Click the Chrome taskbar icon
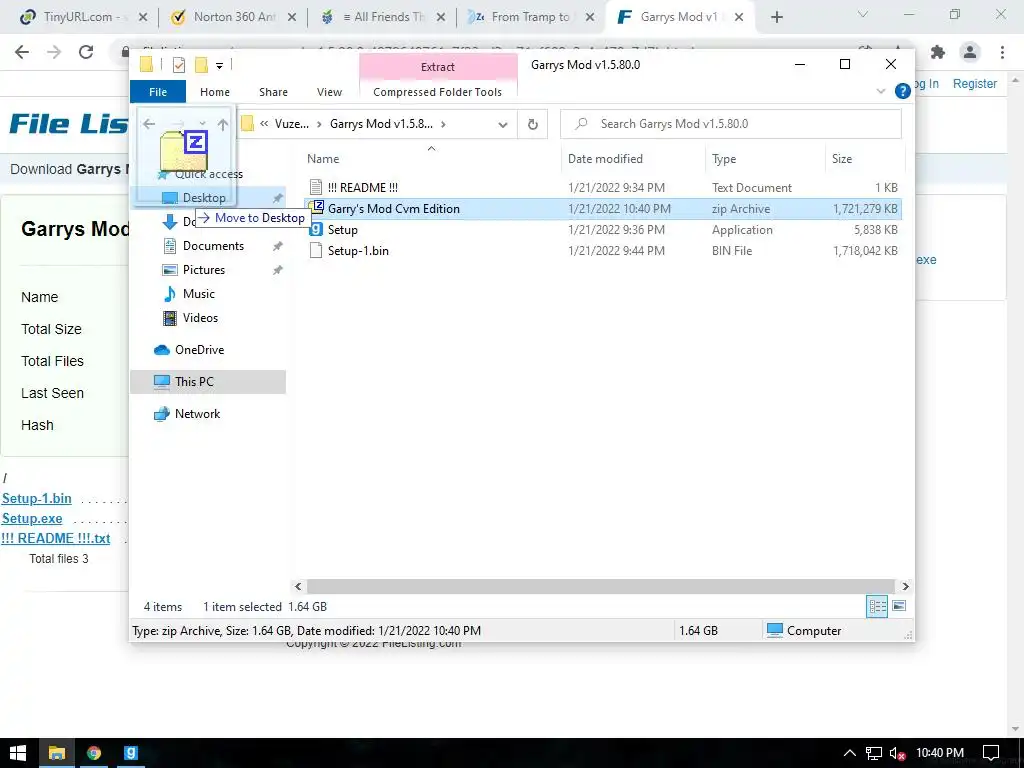Image resolution: width=1024 pixels, height=768 pixels. tap(94, 753)
